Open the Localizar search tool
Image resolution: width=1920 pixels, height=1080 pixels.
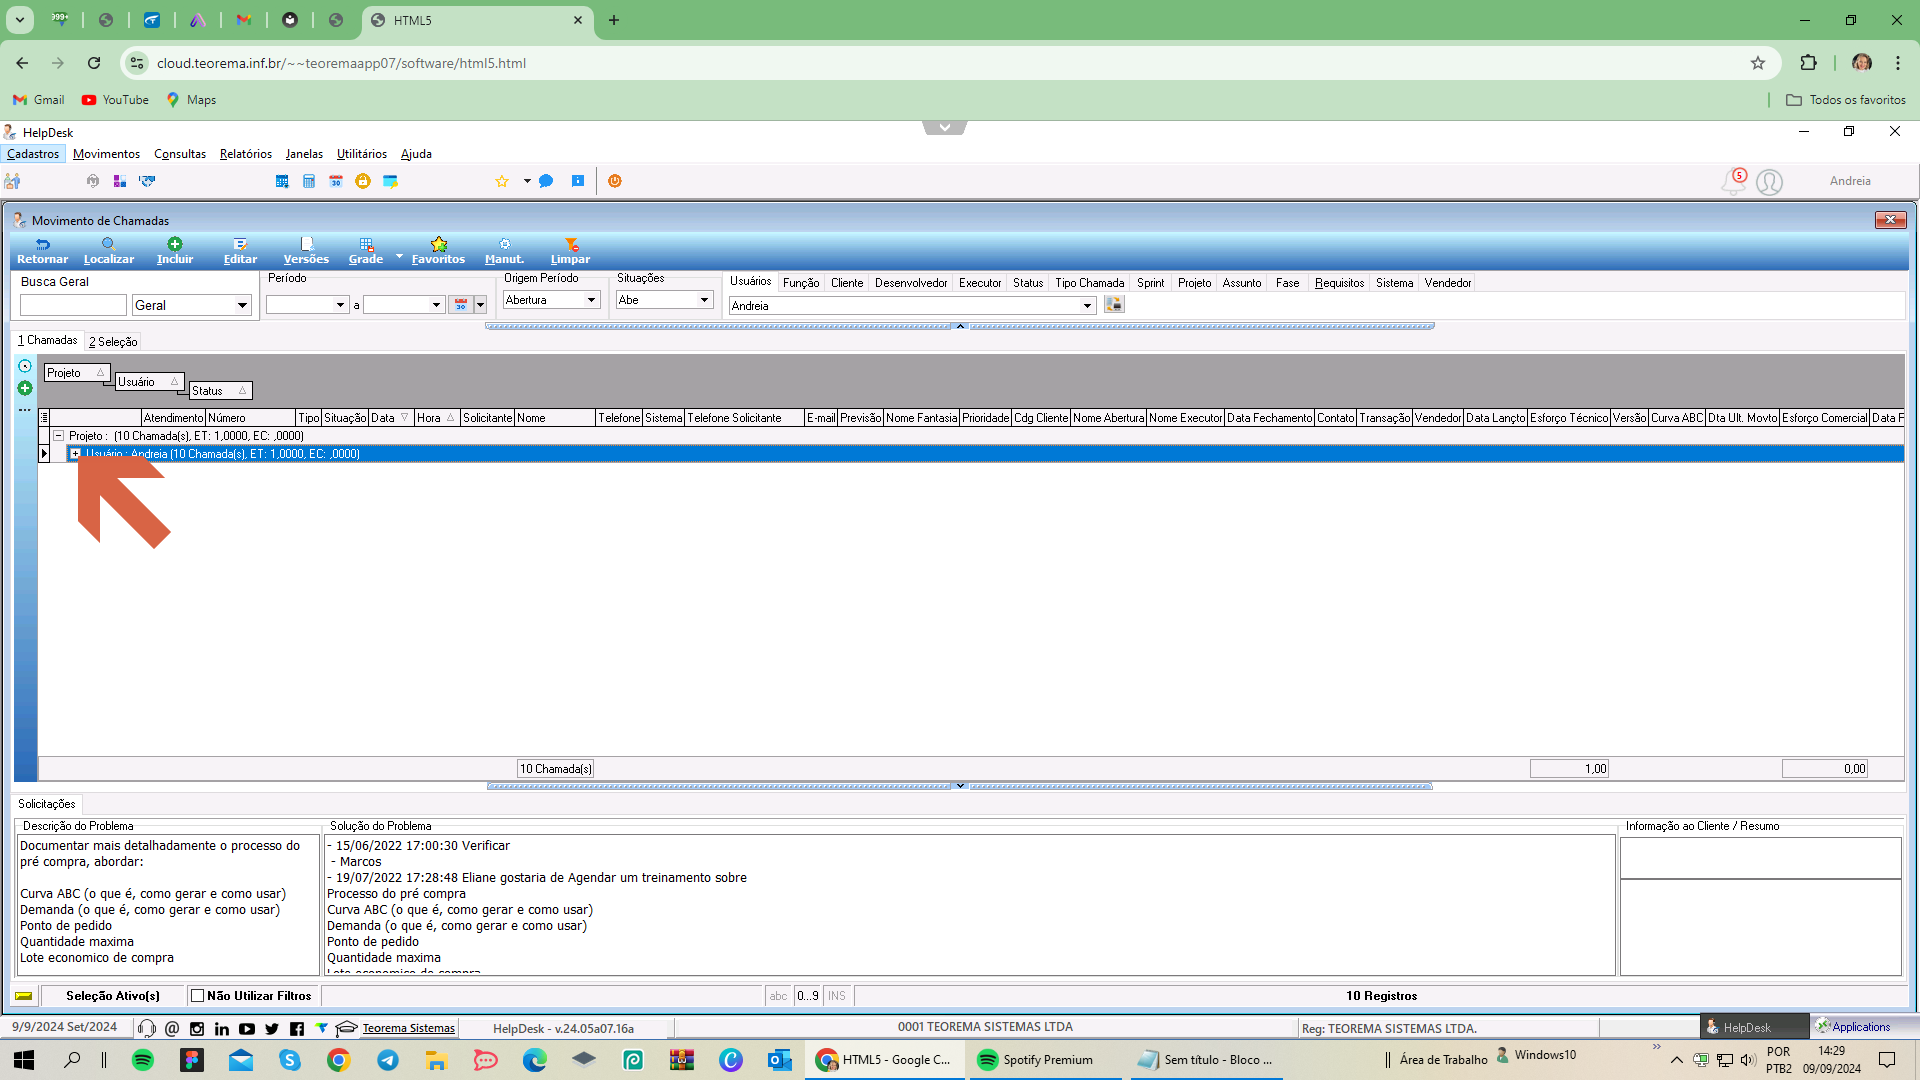pyautogui.click(x=108, y=251)
